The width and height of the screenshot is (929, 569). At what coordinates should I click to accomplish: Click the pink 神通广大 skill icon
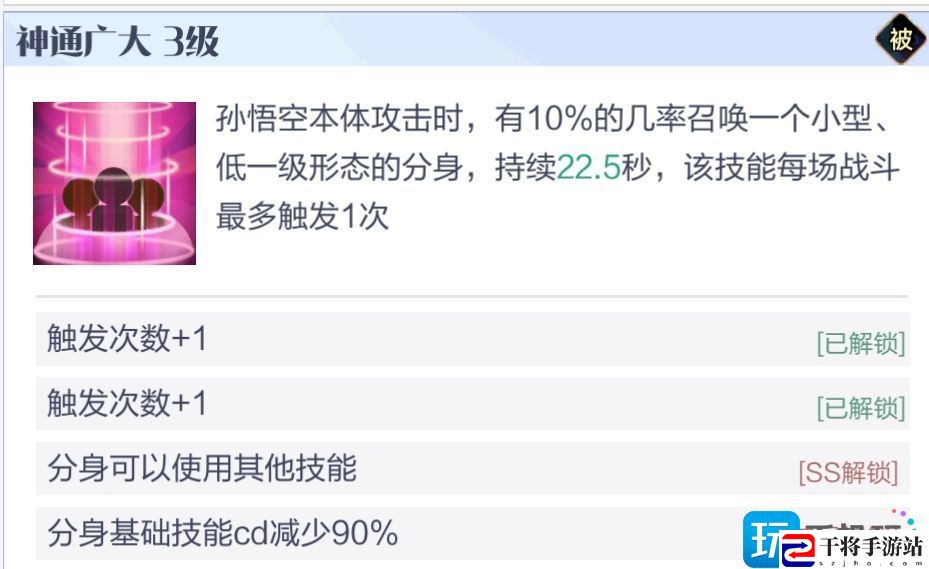click(114, 183)
